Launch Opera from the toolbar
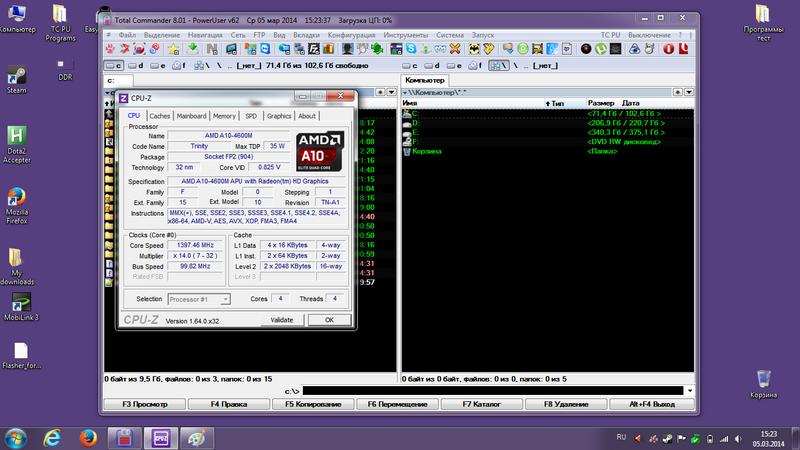This screenshot has width=800, height=450. pos(669,49)
